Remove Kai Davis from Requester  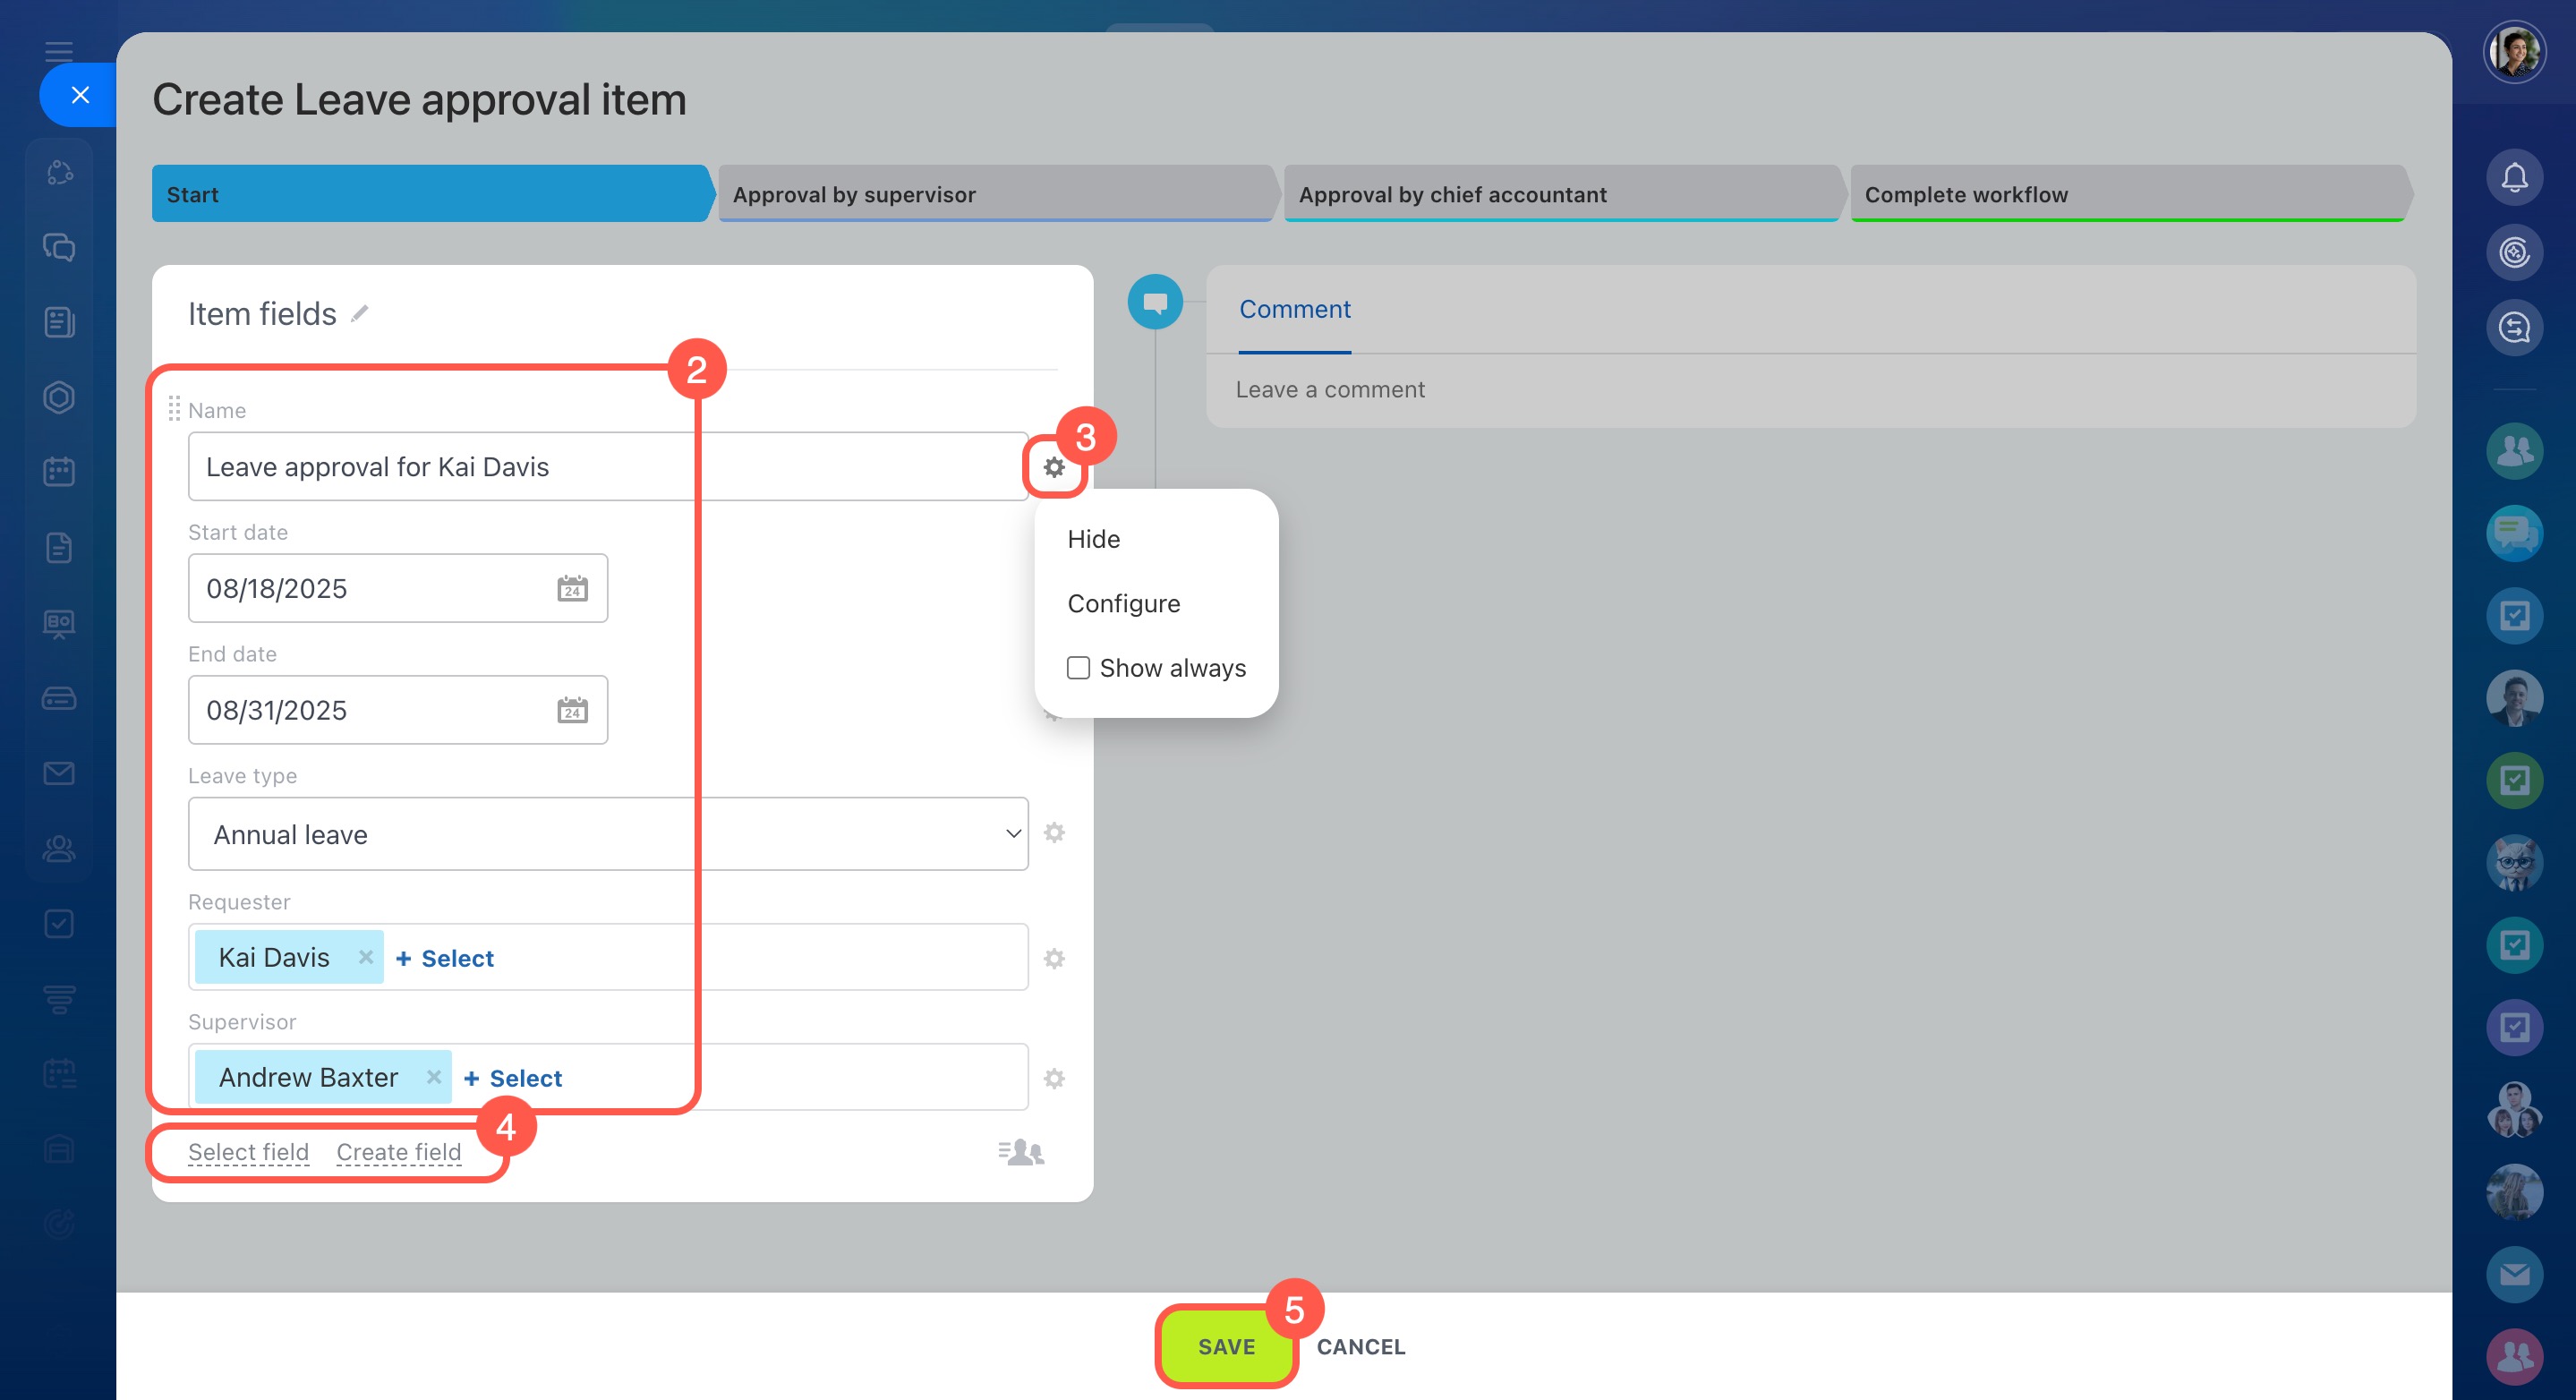click(366, 957)
